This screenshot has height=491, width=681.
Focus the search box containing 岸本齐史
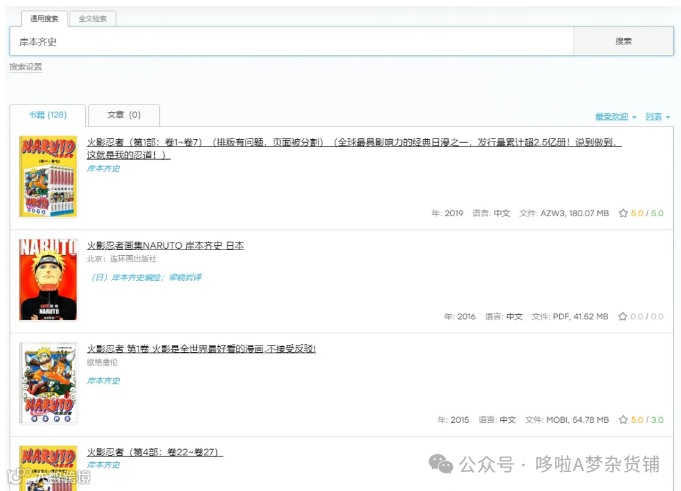(x=291, y=41)
